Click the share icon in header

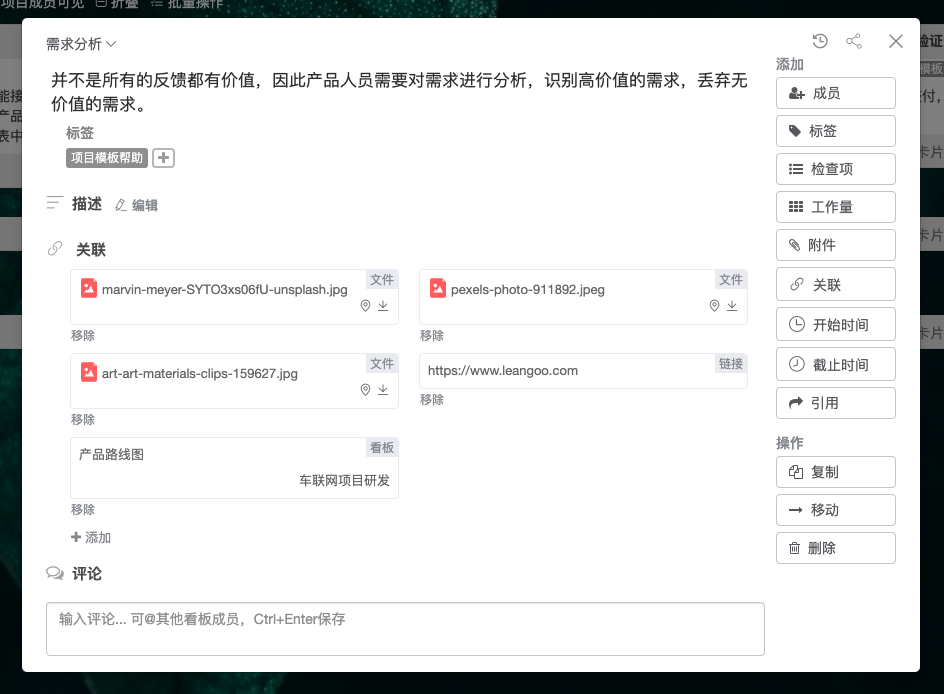[854, 41]
